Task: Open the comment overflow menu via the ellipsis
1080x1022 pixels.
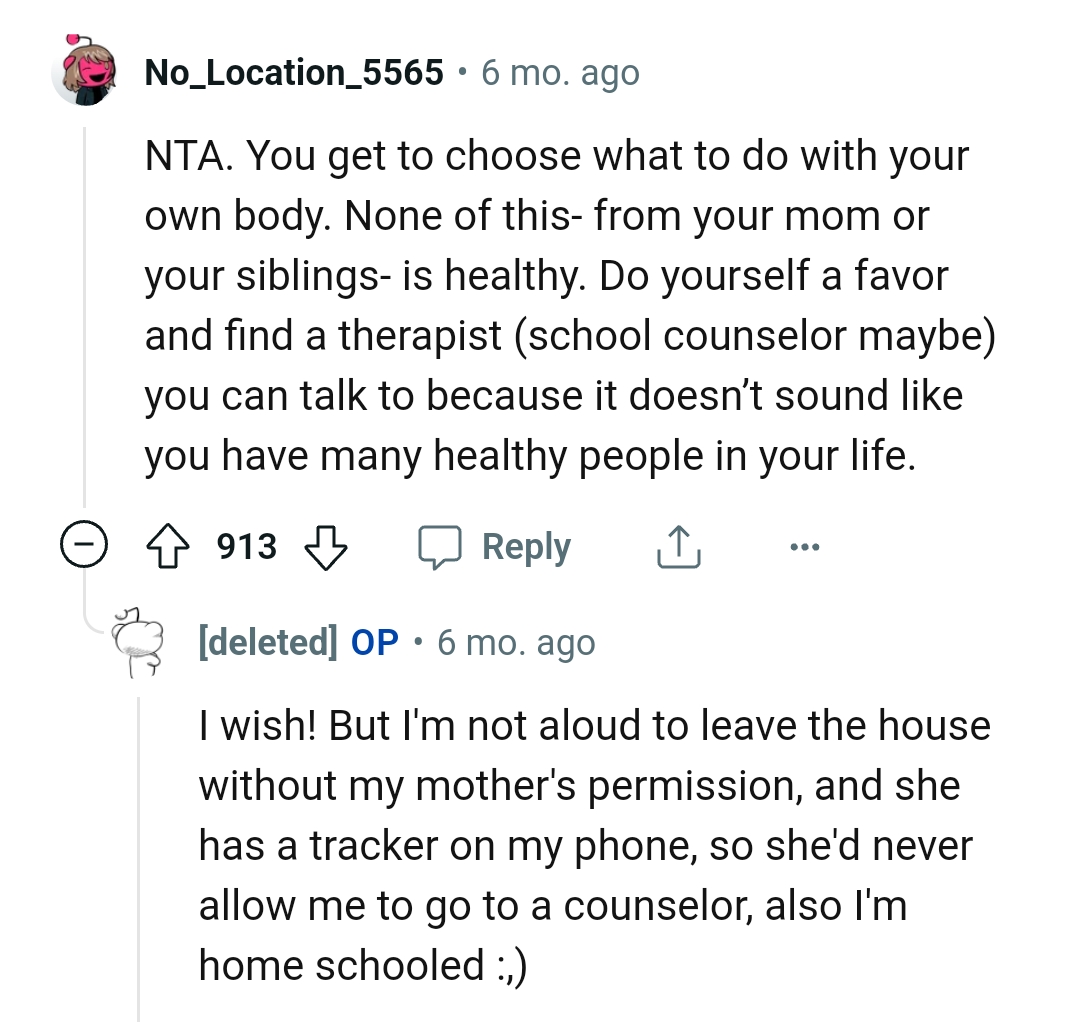Action: tap(806, 546)
